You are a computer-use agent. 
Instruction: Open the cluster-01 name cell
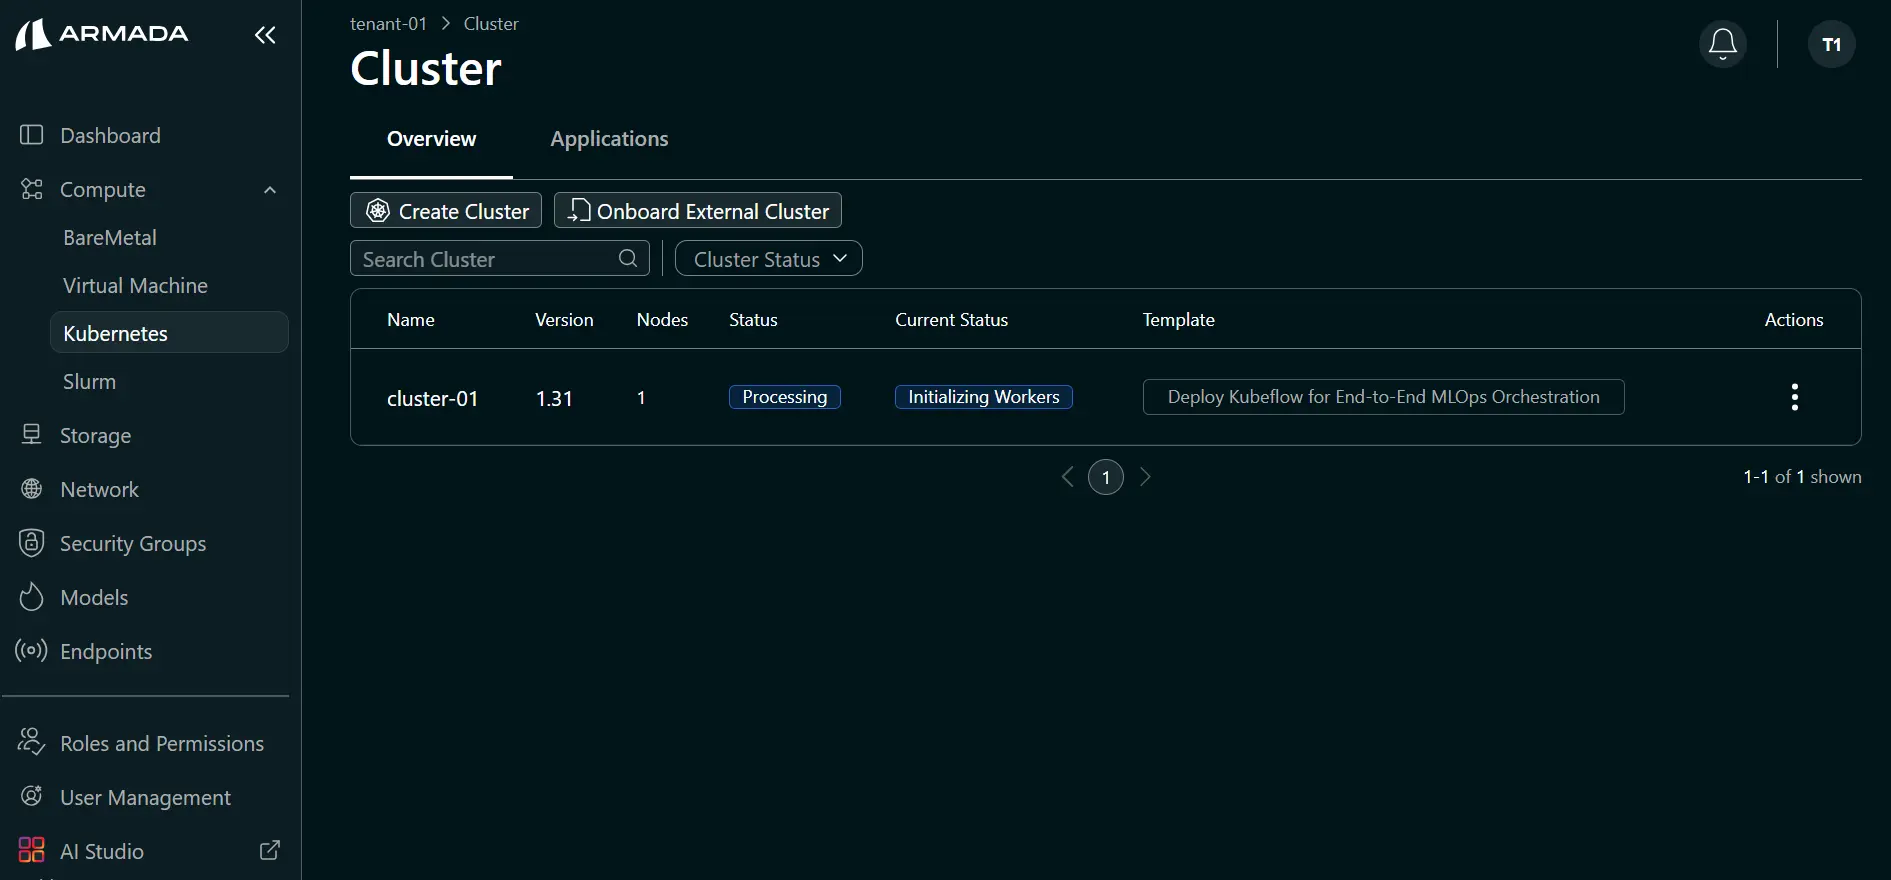pyautogui.click(x=432, y=398)
